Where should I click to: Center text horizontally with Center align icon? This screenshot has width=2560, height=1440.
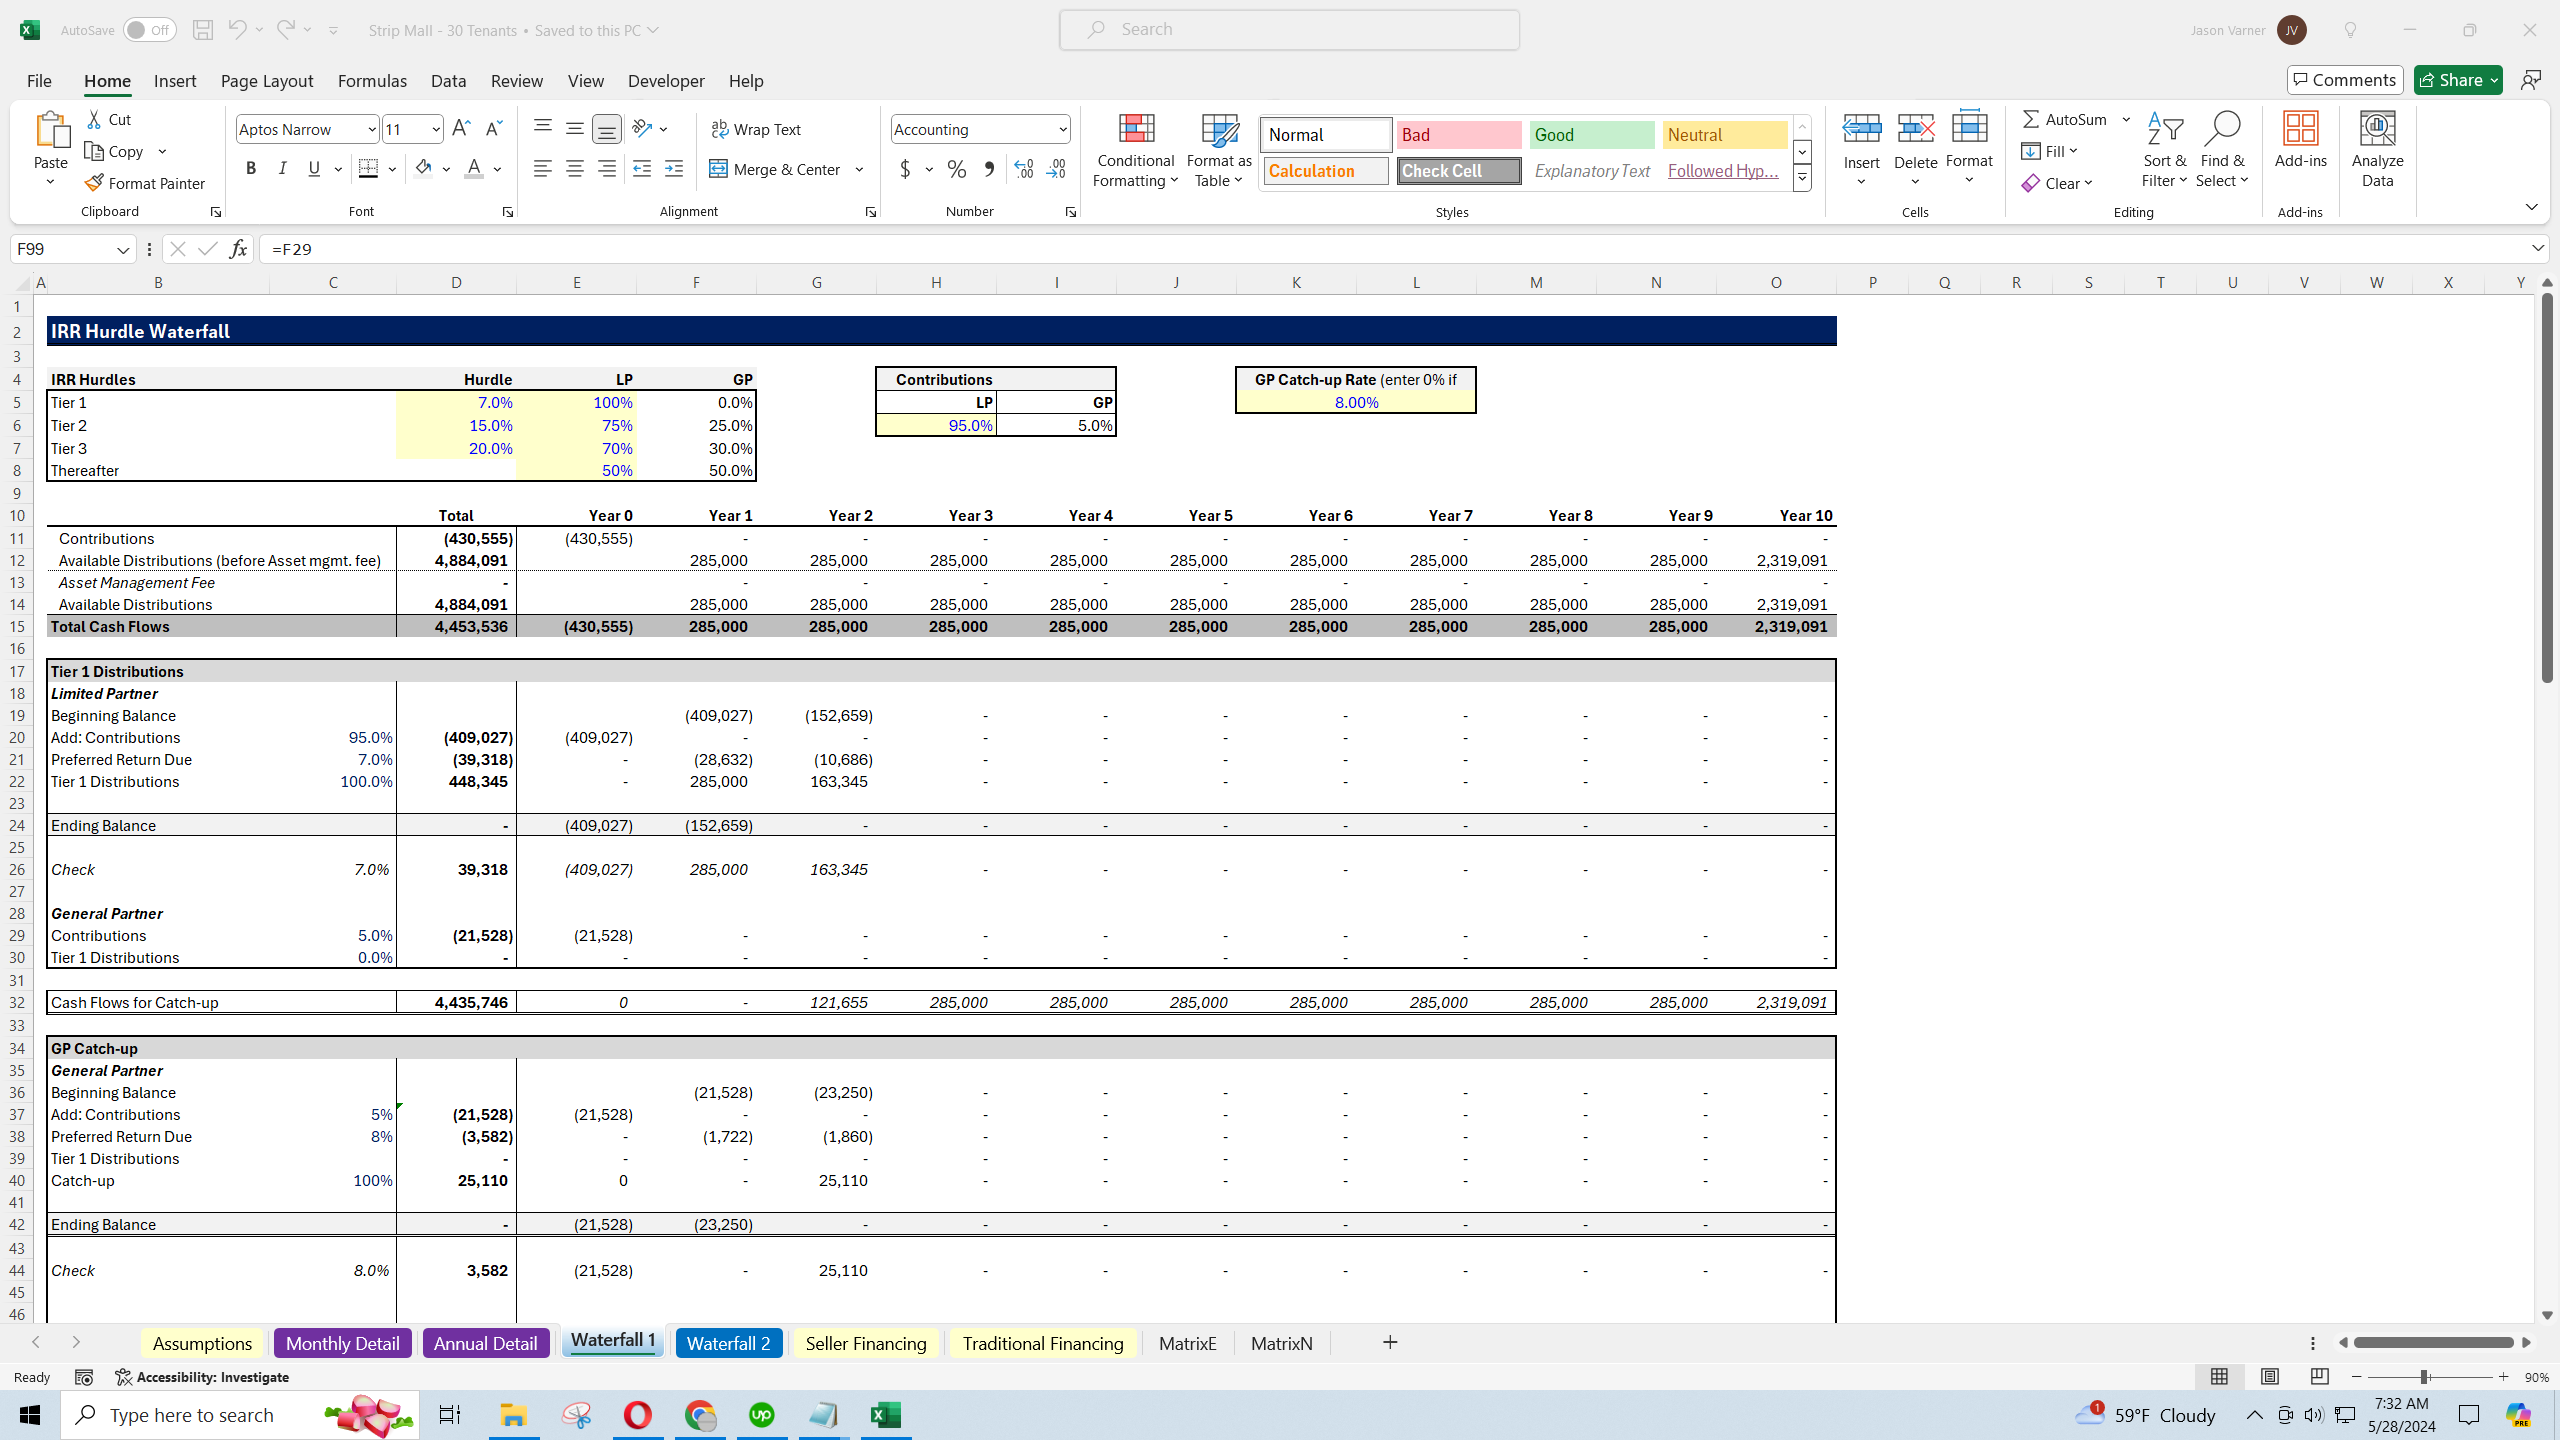coord(575,169)
